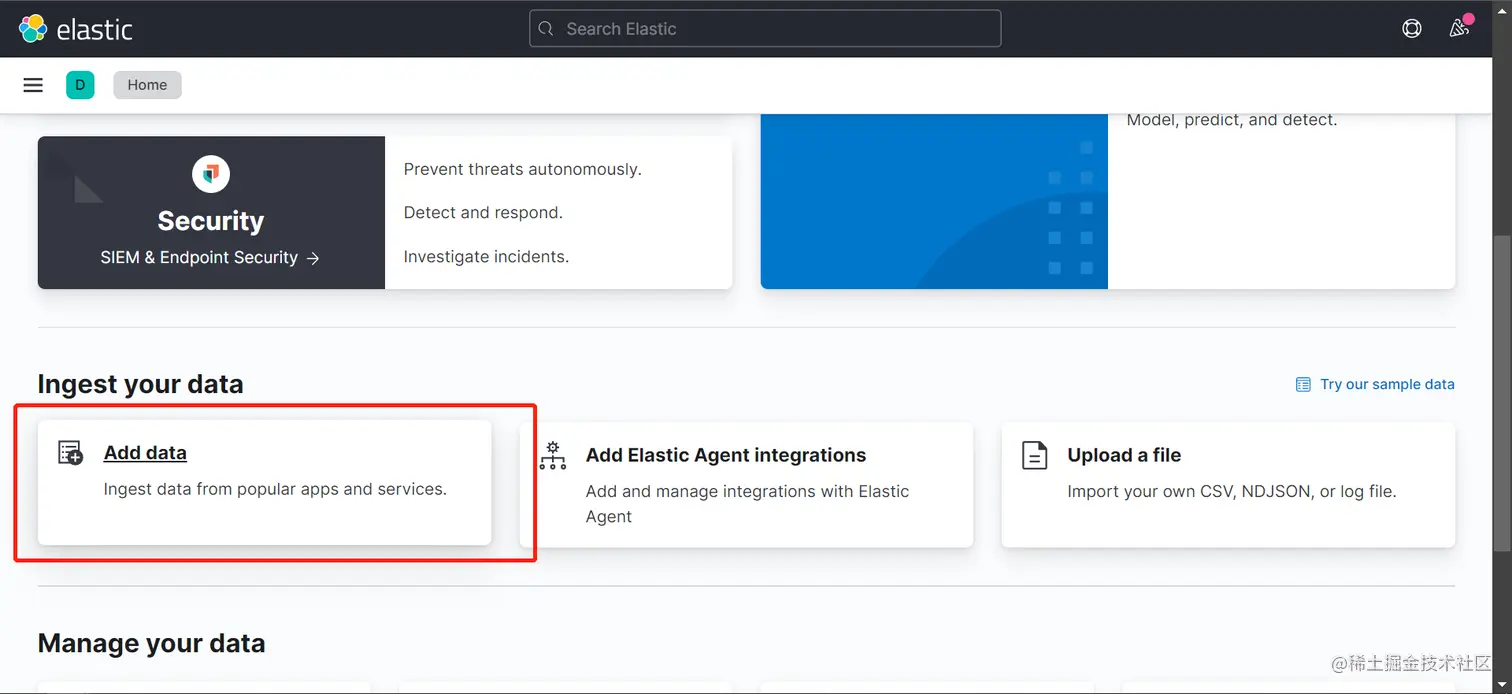1512x694 pixels.
Task: Click 'Prevent threats autonomously.' text
Action: point(523,169)
